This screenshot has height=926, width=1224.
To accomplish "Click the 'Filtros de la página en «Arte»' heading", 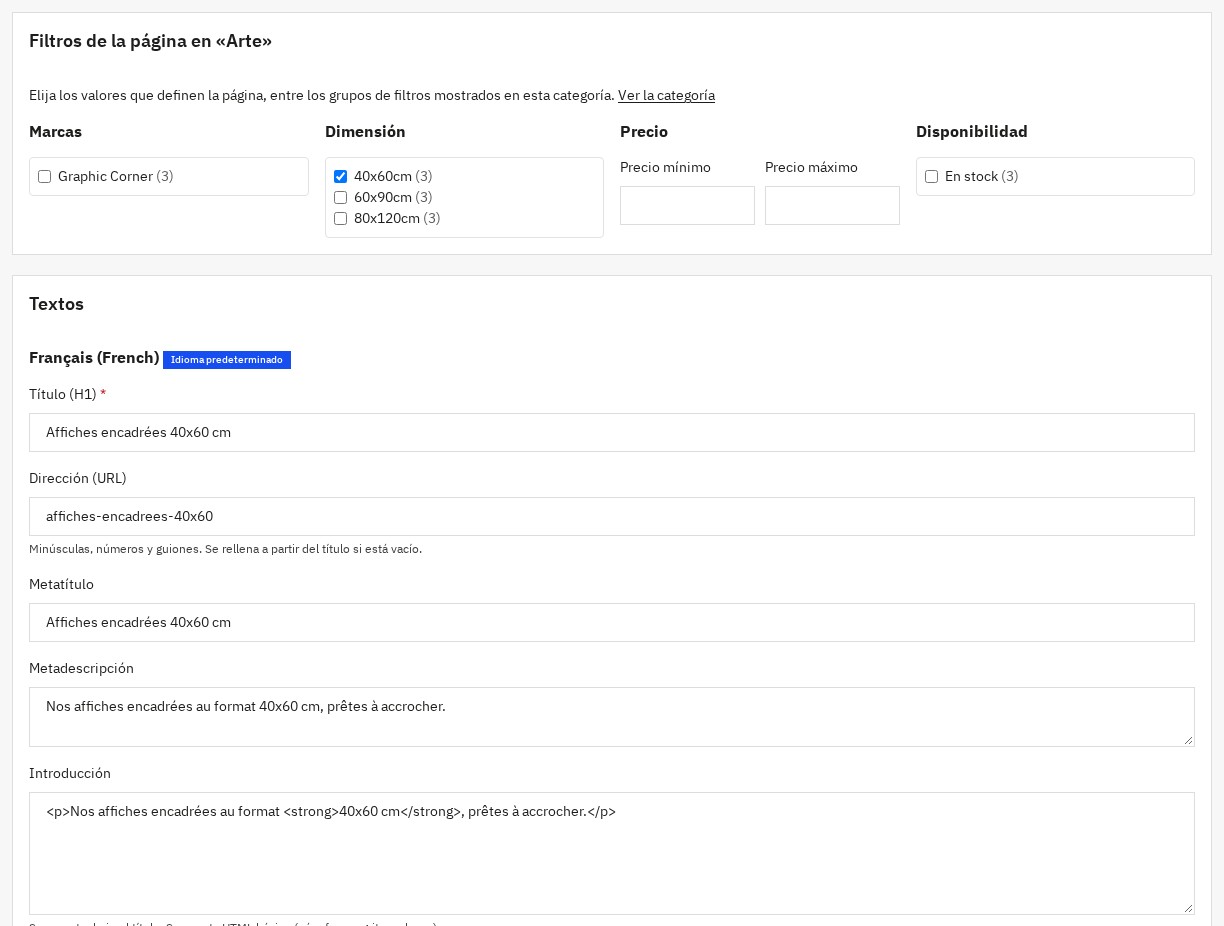I will coord(151,41).
